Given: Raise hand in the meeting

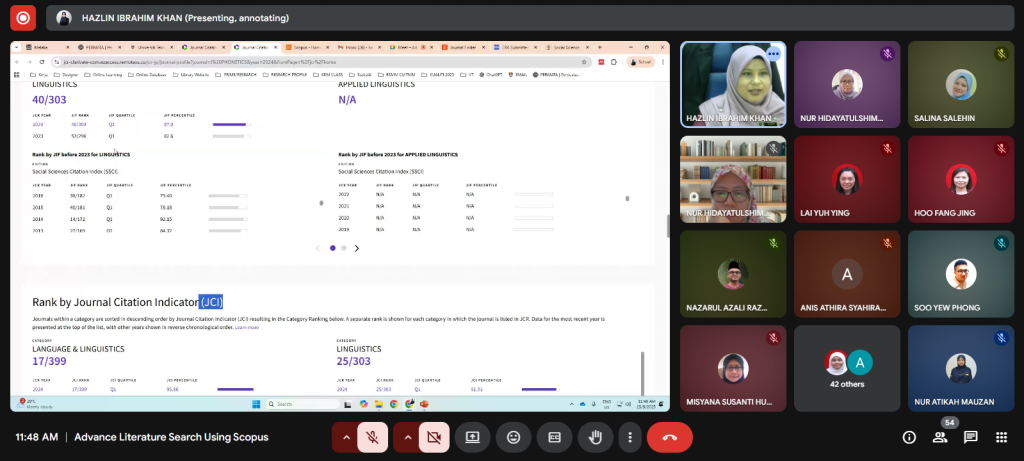Looking at the screenshot, I should point(594,437).
